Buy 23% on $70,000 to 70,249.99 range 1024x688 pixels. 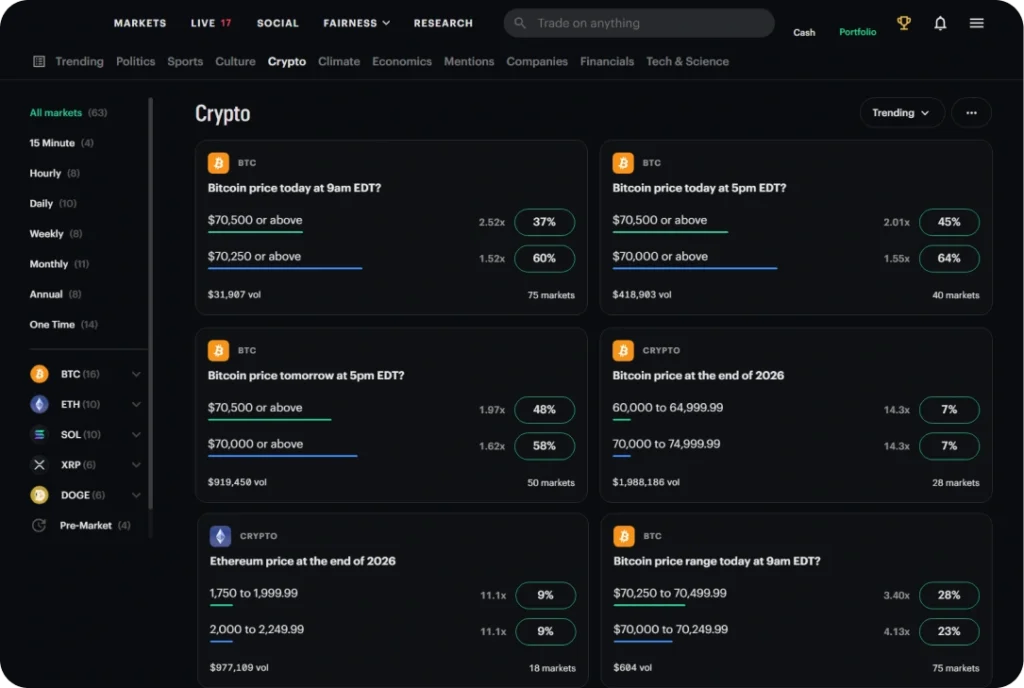pos(949,631)
